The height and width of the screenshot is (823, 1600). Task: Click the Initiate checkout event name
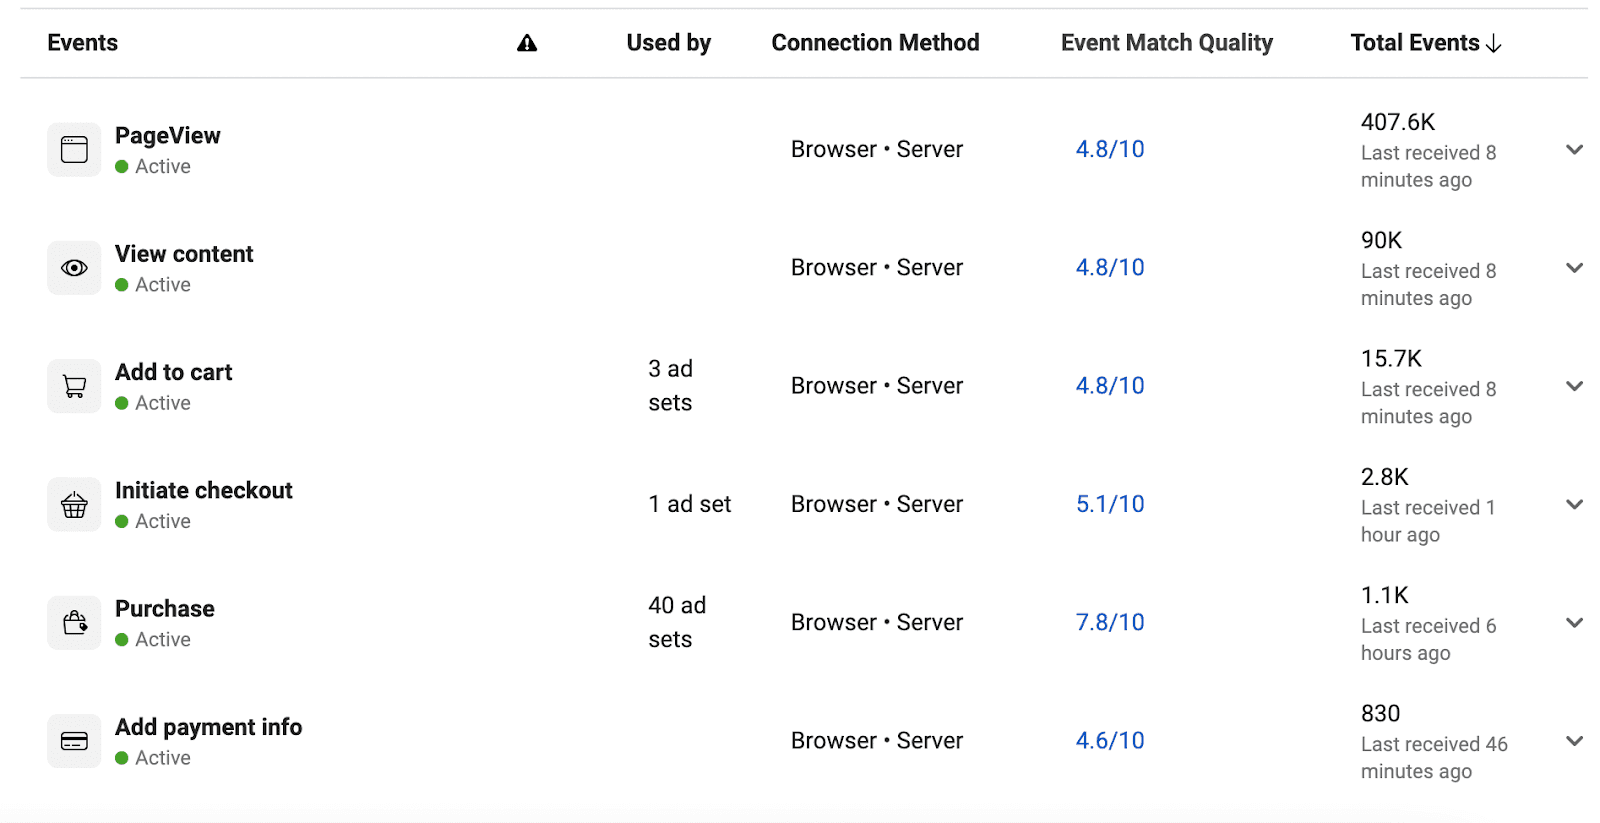coord(204,490)
